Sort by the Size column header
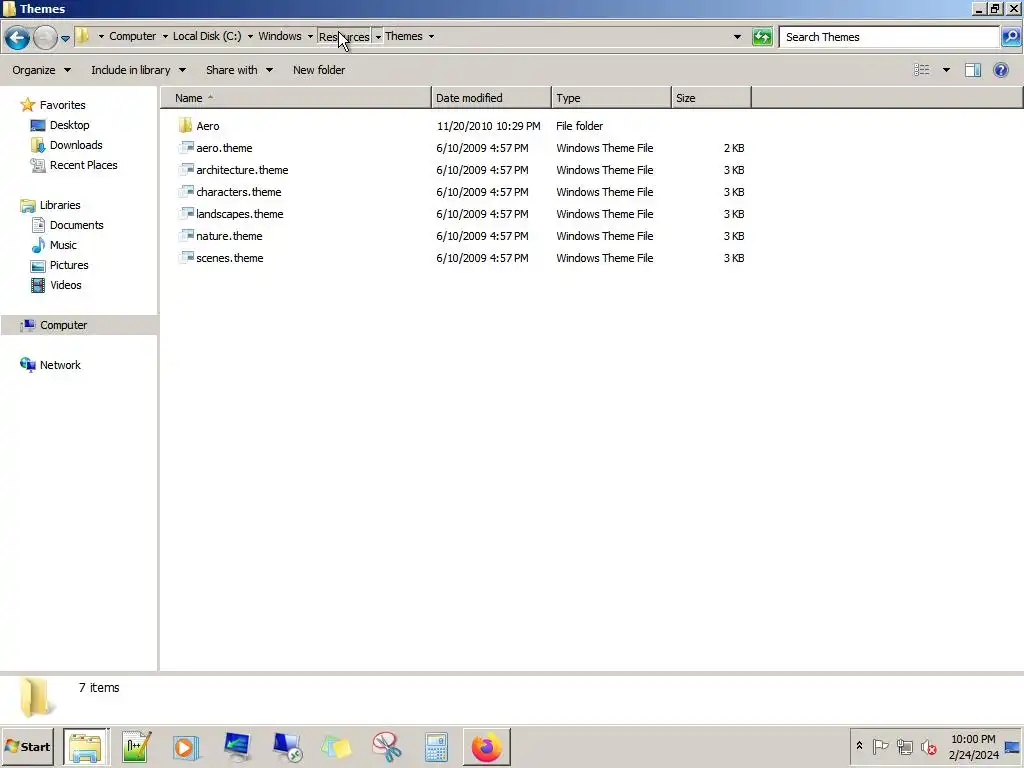This screenshot has height=768, width=1024. pyautogui.click(x=711, y=98)
